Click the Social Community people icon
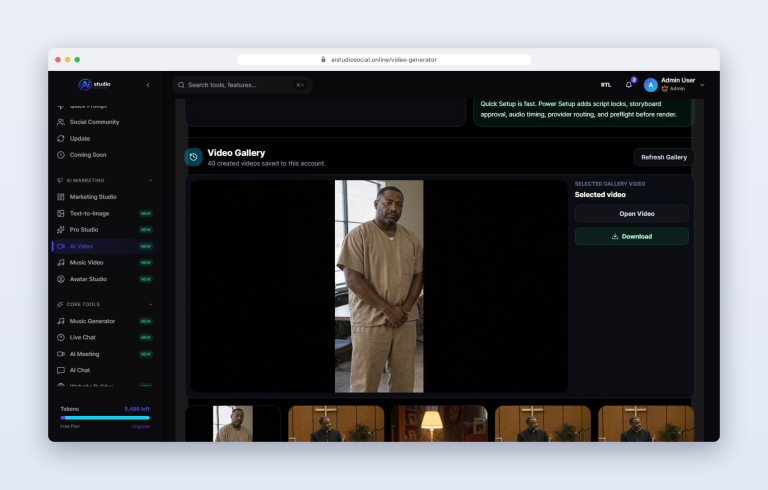The height and width of the screenshot is (490, 768). (61, 122)
